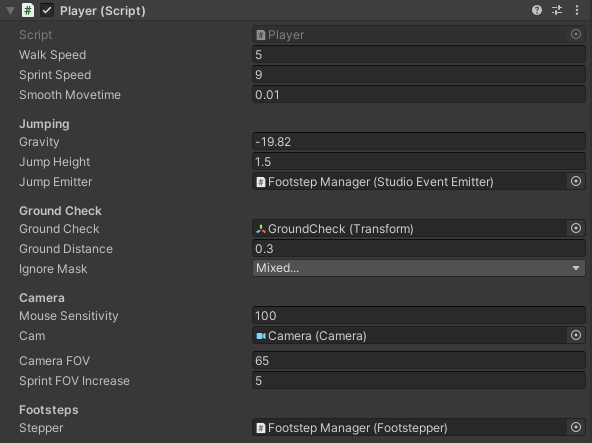Image resolution: width=592 pixels, height=443 pixels.
Task: Open the component preset selector icon
Action: (557, 10)
